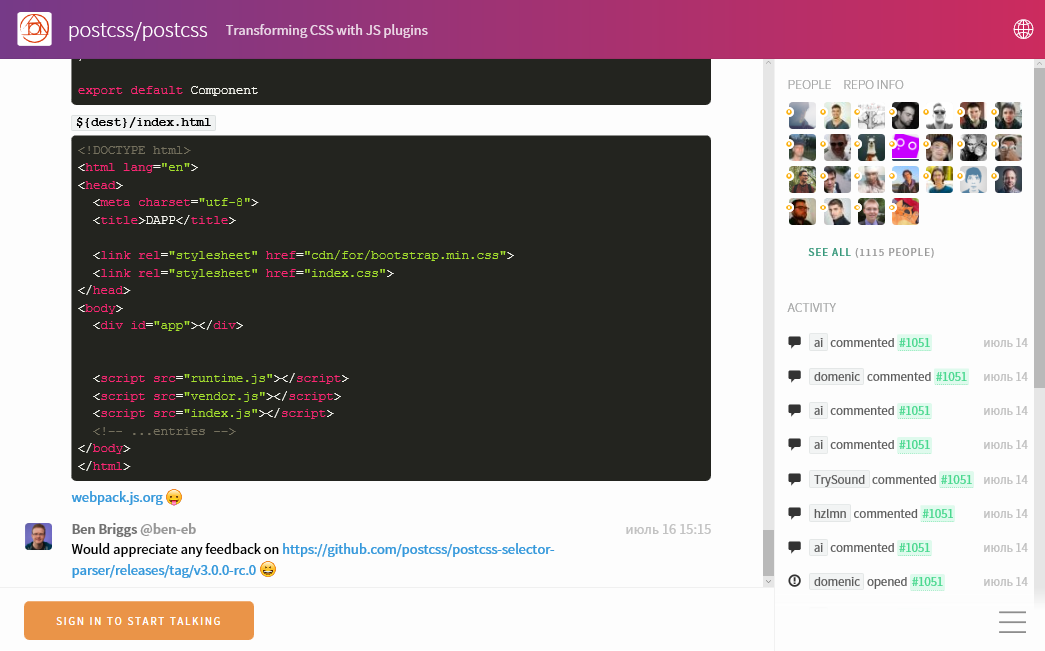Open SEE ALL (1115 PEOPLE) link
Viewport: 1045px width, 651px height.
coord(871,252)
